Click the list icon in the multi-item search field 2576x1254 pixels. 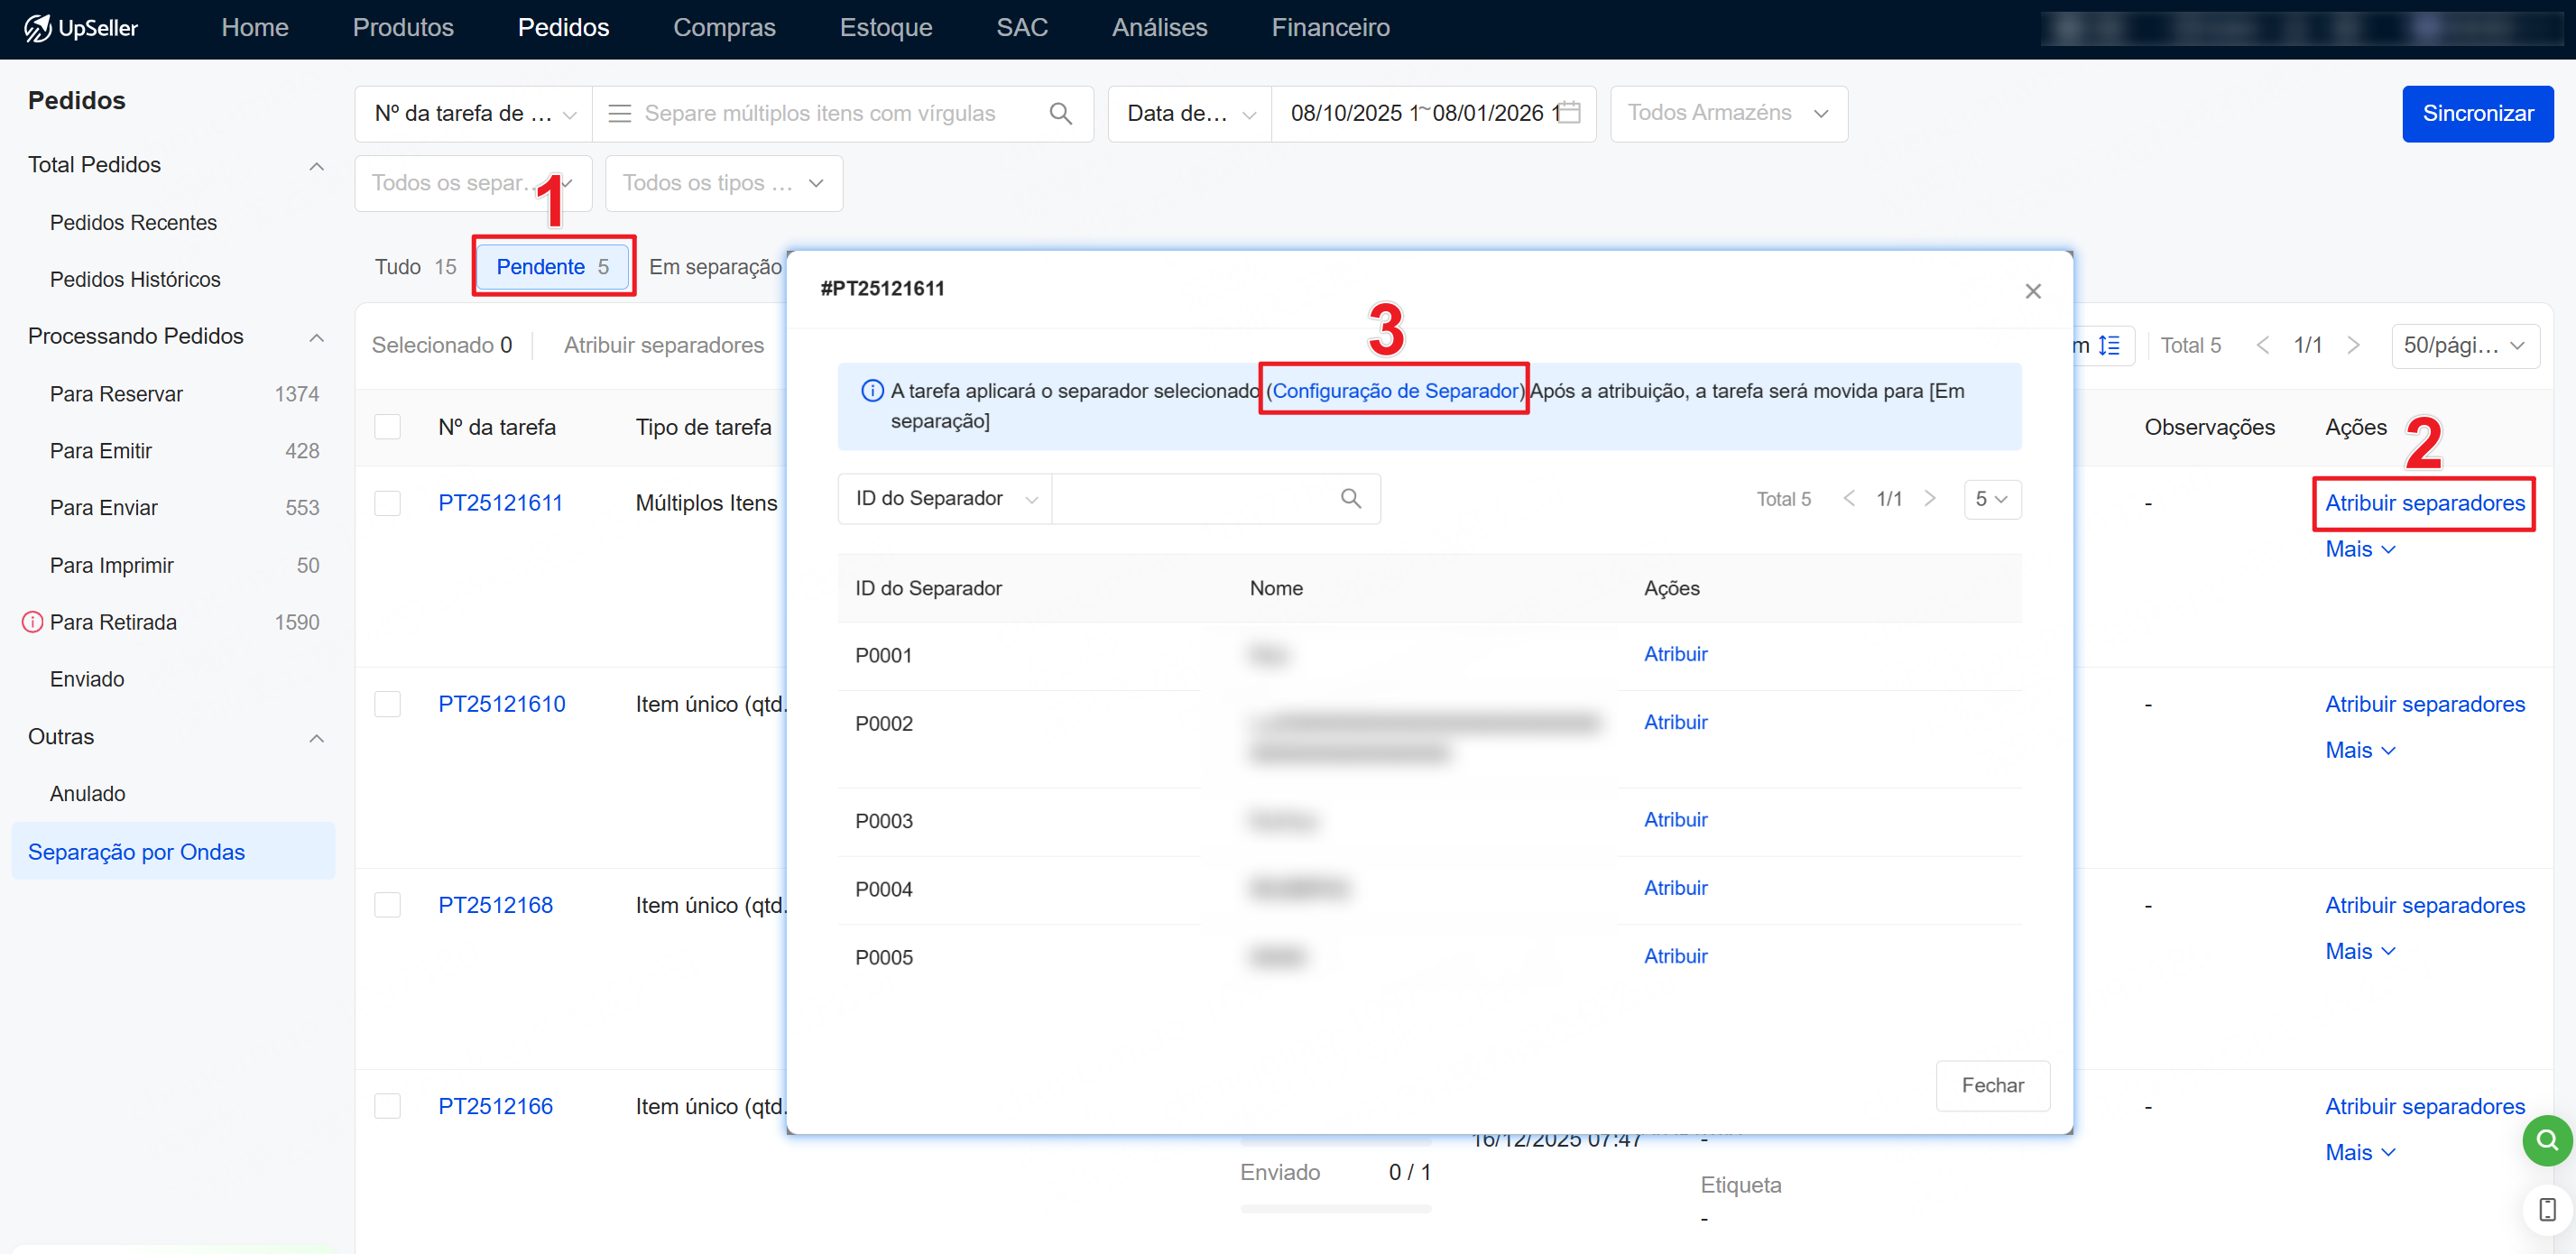click(x=619, y=114)
